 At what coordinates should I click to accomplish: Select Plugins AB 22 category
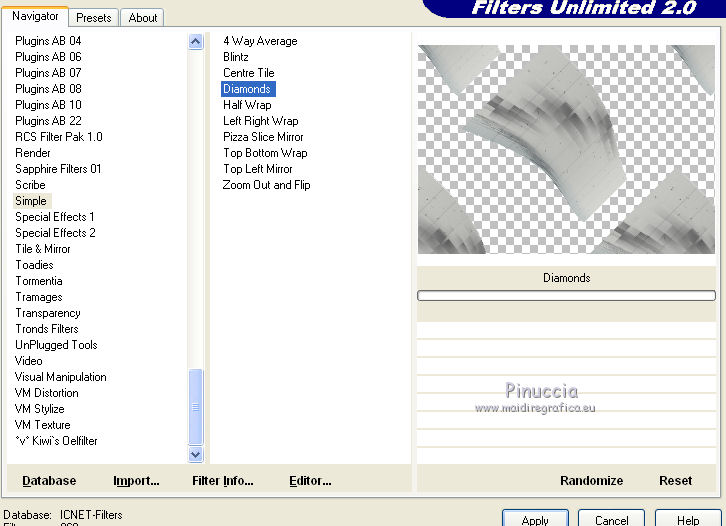click(48, 121)
